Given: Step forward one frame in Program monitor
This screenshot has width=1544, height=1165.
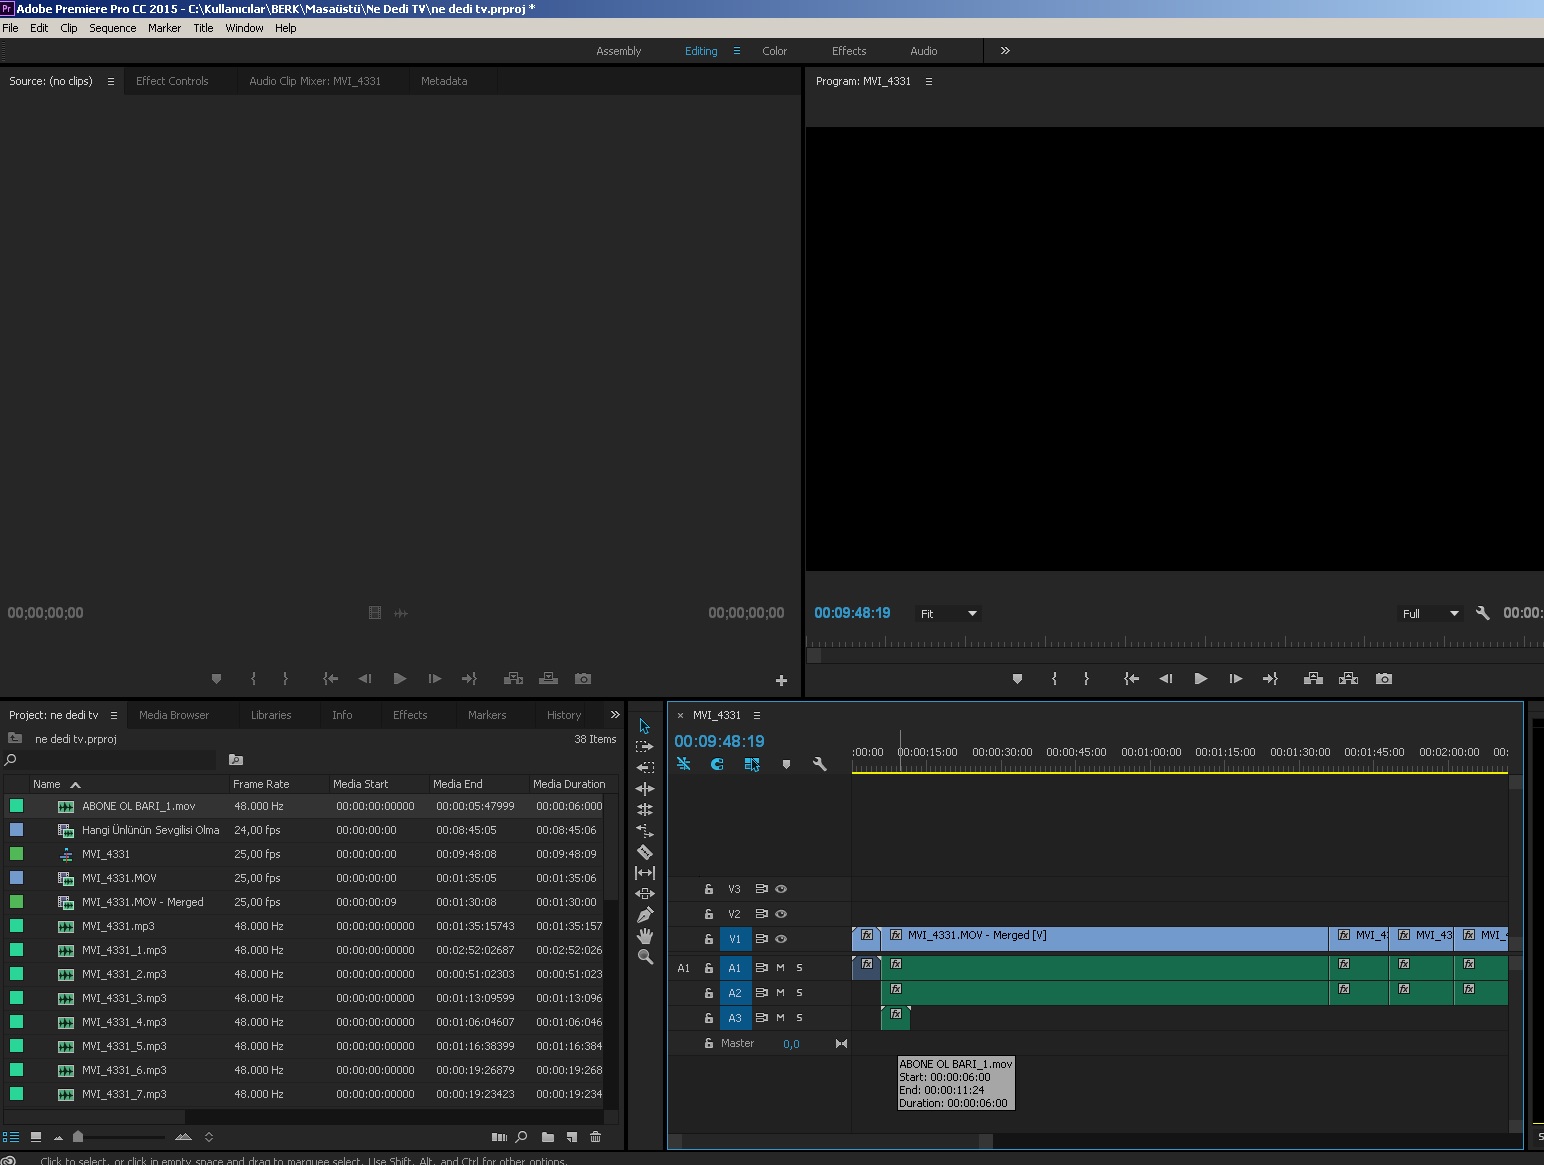Looking at the screenshot, I should (x=1236, y=679).
